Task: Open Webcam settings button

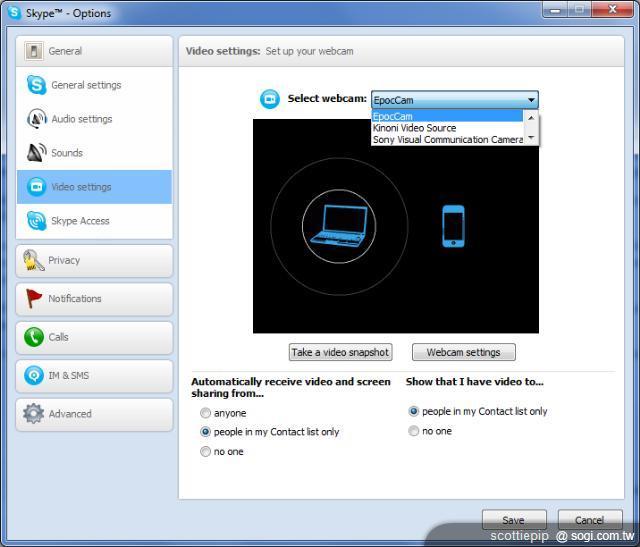Action: click(463, 352)
